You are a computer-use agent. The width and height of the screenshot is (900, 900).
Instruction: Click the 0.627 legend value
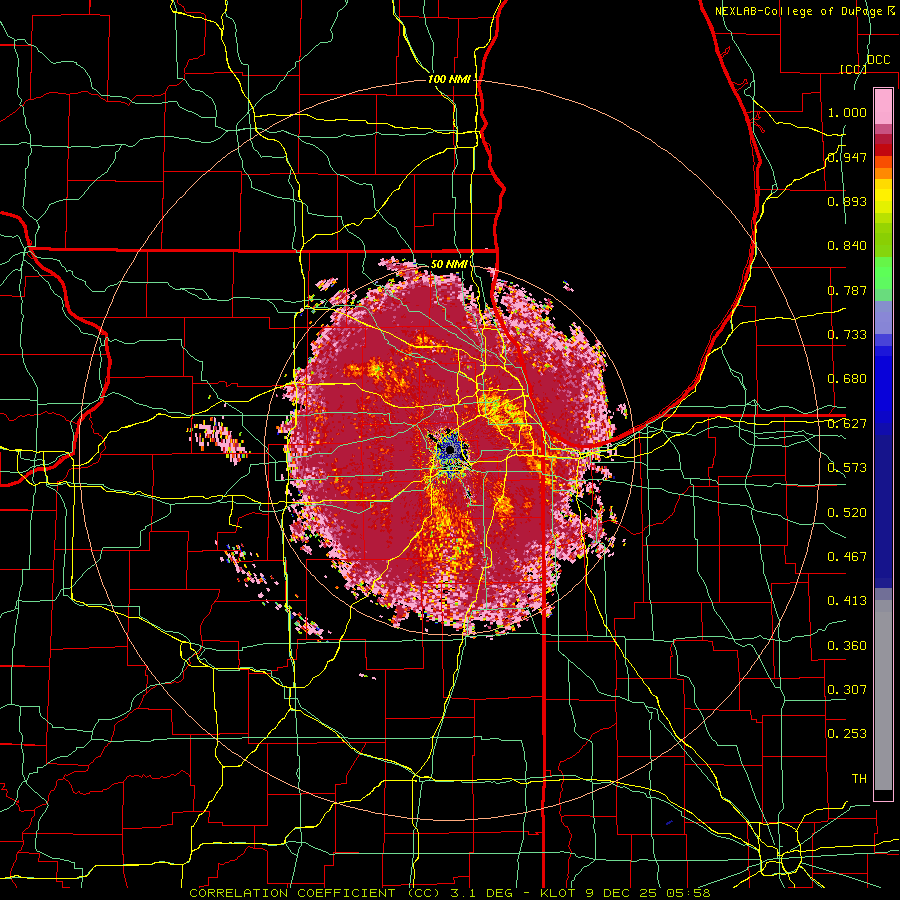(x=847, y=424)
